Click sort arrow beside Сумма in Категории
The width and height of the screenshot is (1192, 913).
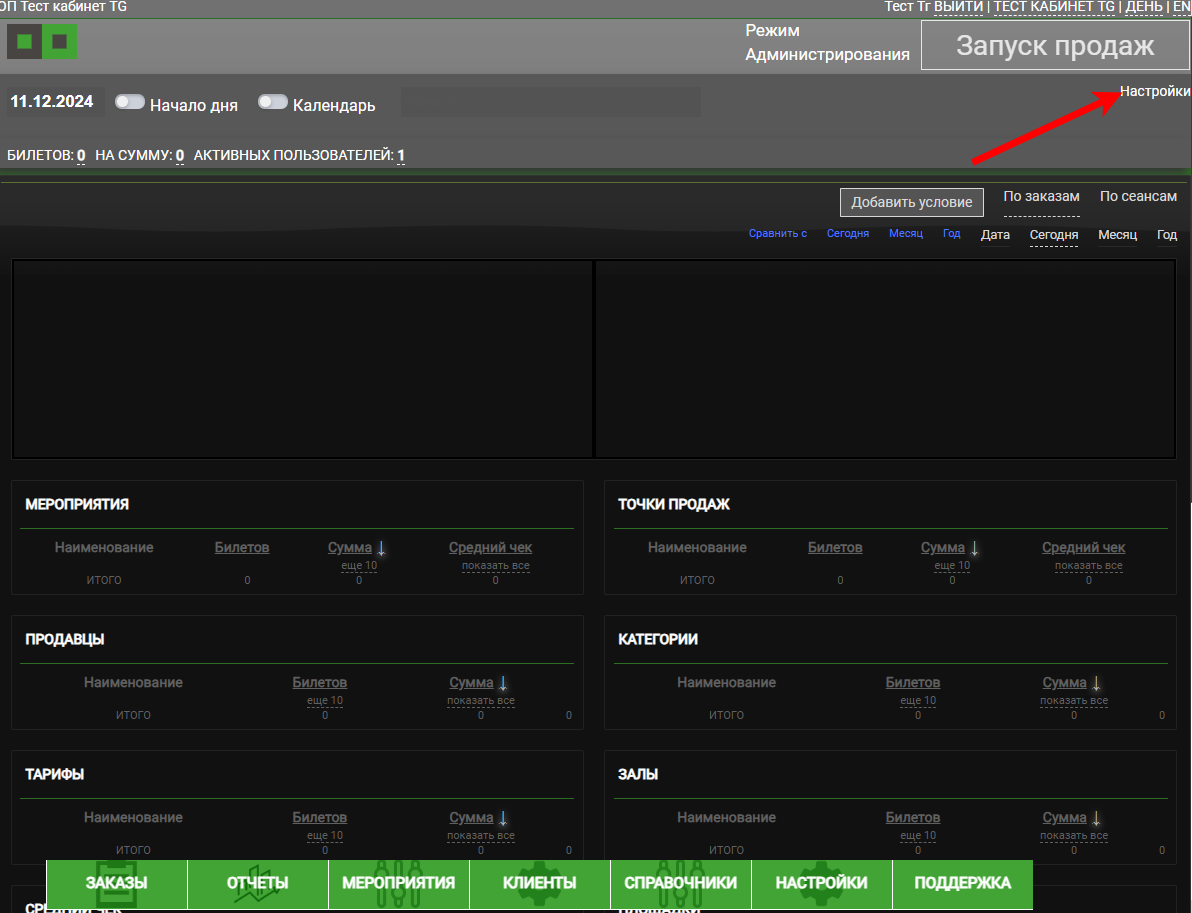[x=1096, y=683]
